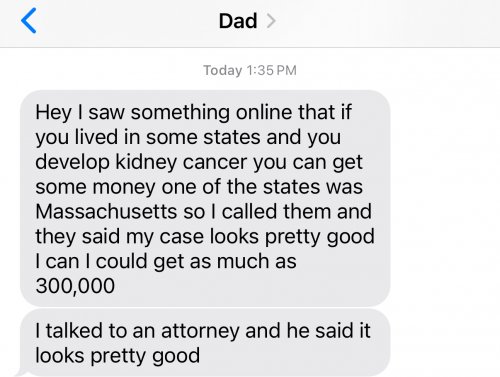Click the number 300,000 in the message
This screenshot has width=500, height=377.
75,286
